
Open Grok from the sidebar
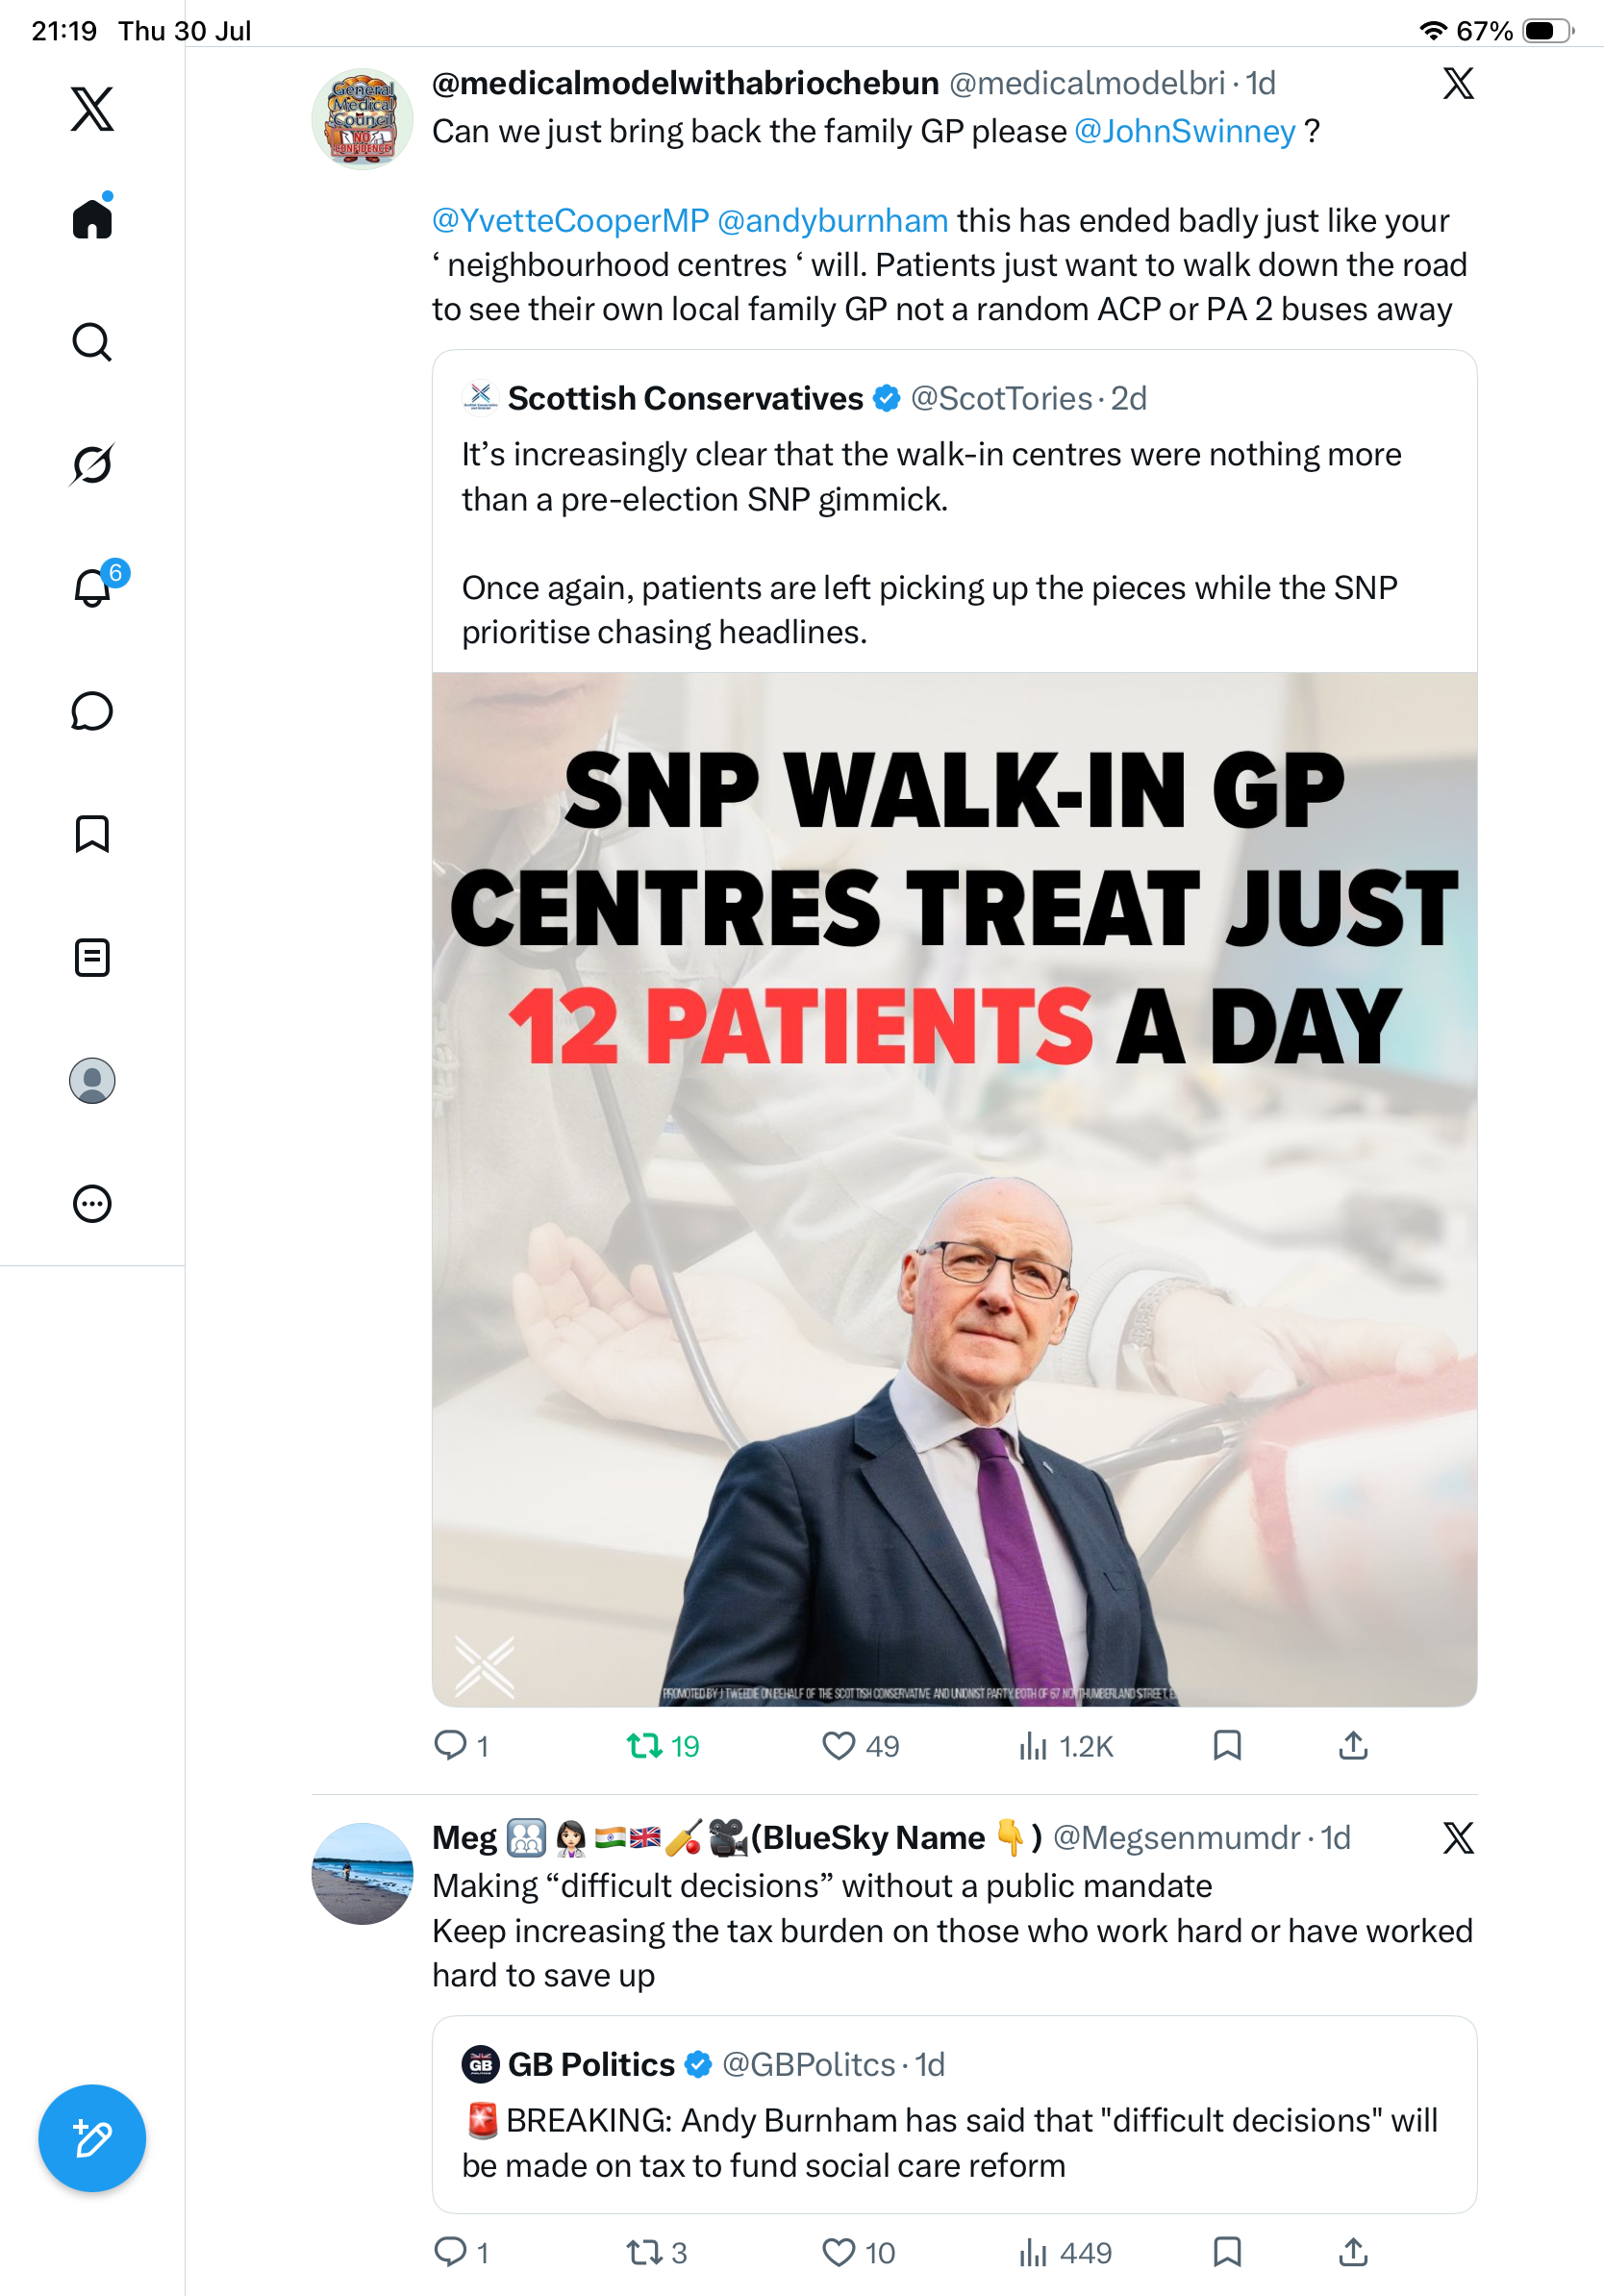tap(92, 464)
